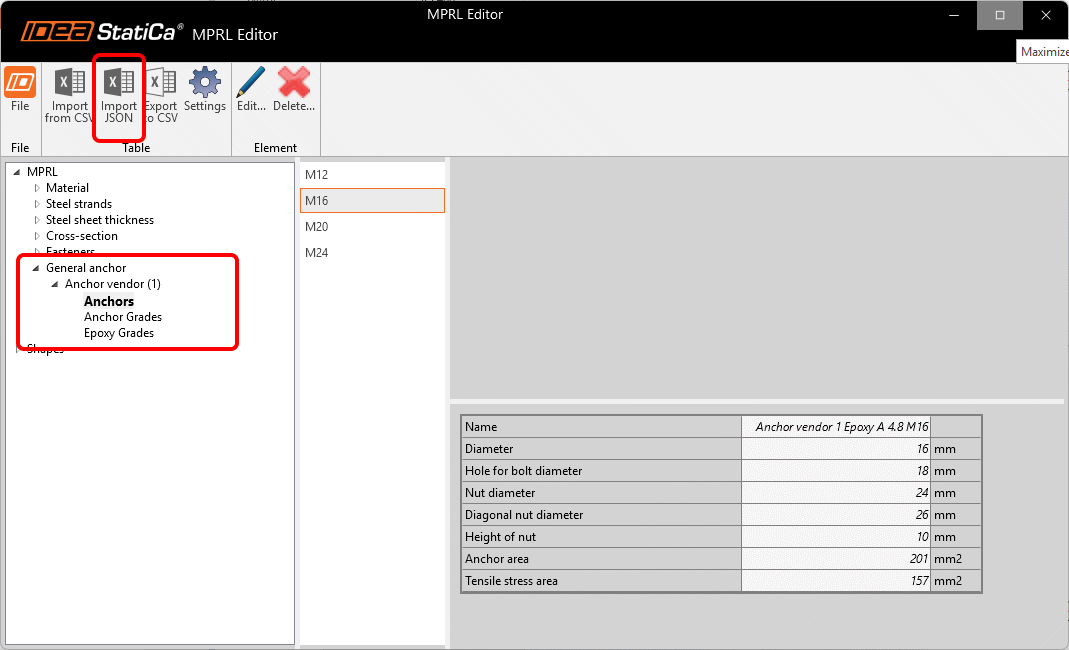
Task: Collapse Anchor vendor (1) node
Action: pyautogui.click(x=56, y=284)
